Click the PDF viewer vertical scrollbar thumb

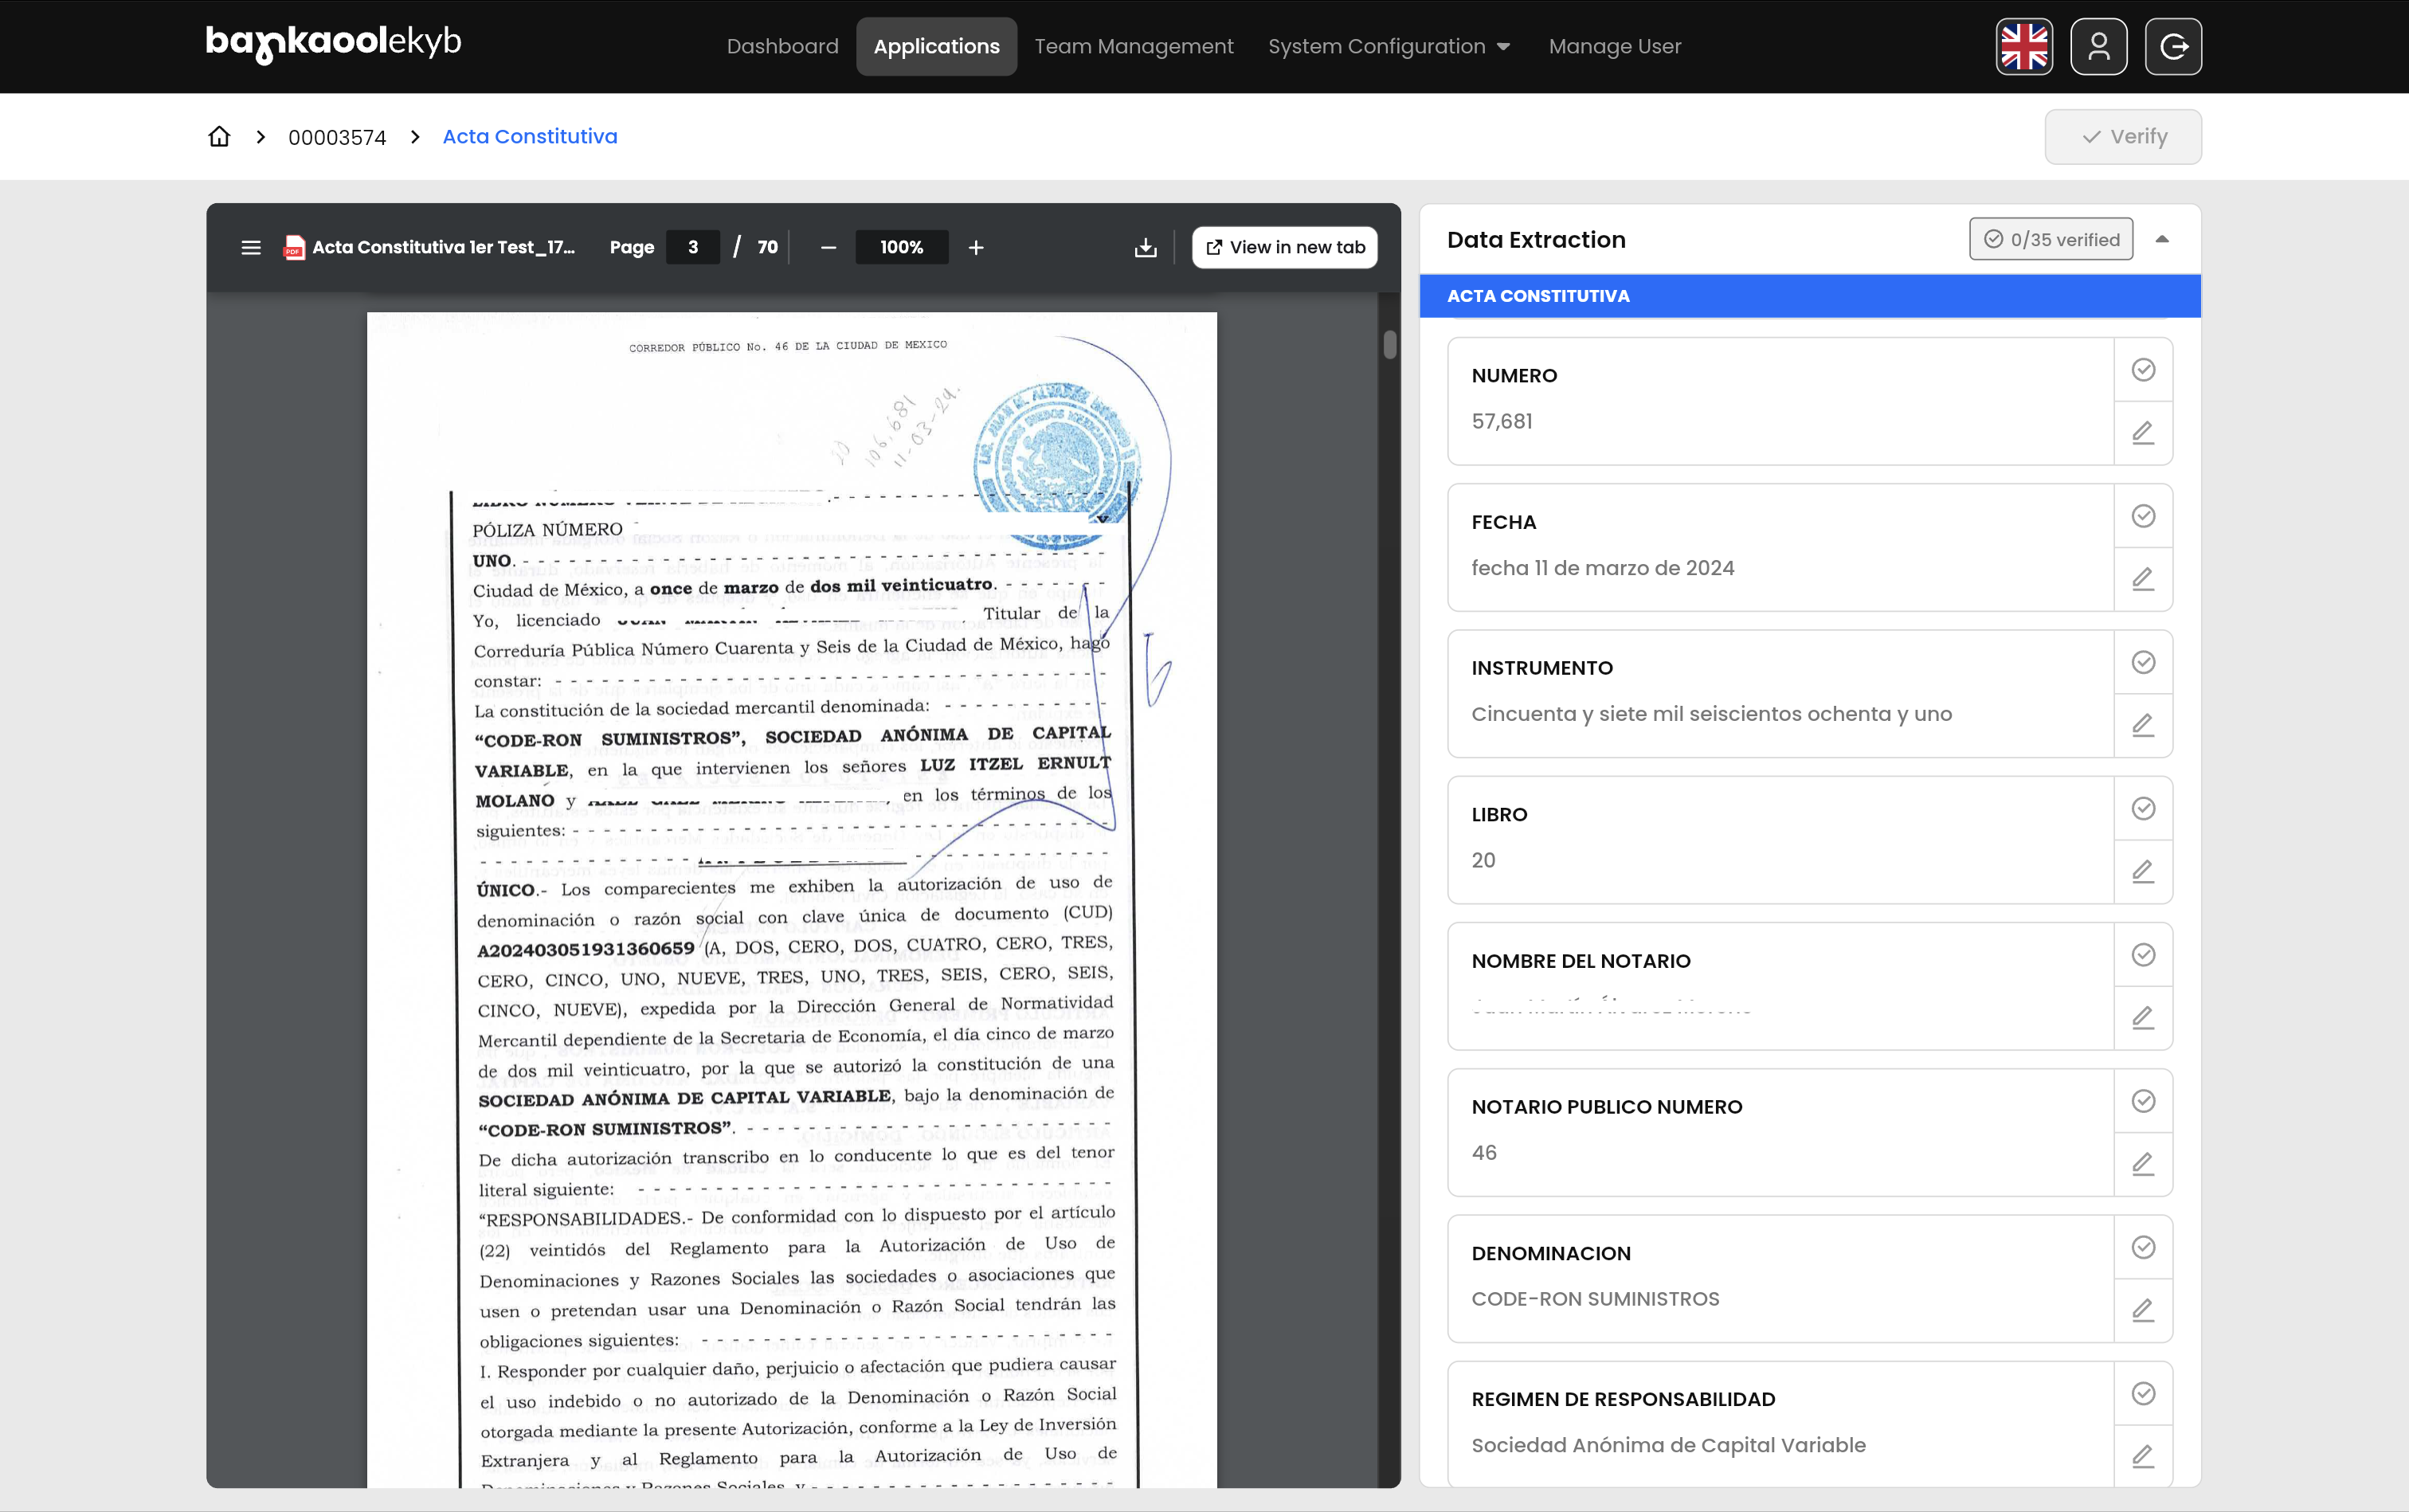tap(1390, 344)
